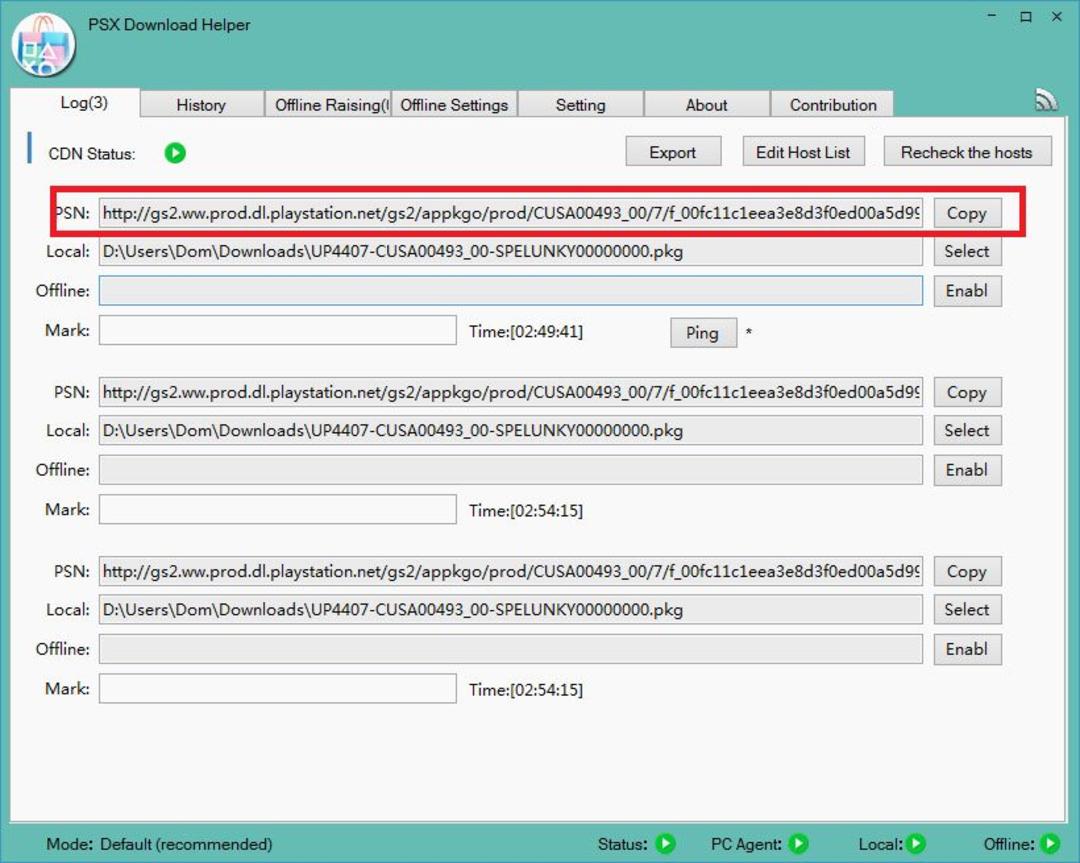The height and width of the screenshot is (863, 1080).
Task: Click Recheck the hosts button
Action: tap(967, 152)
